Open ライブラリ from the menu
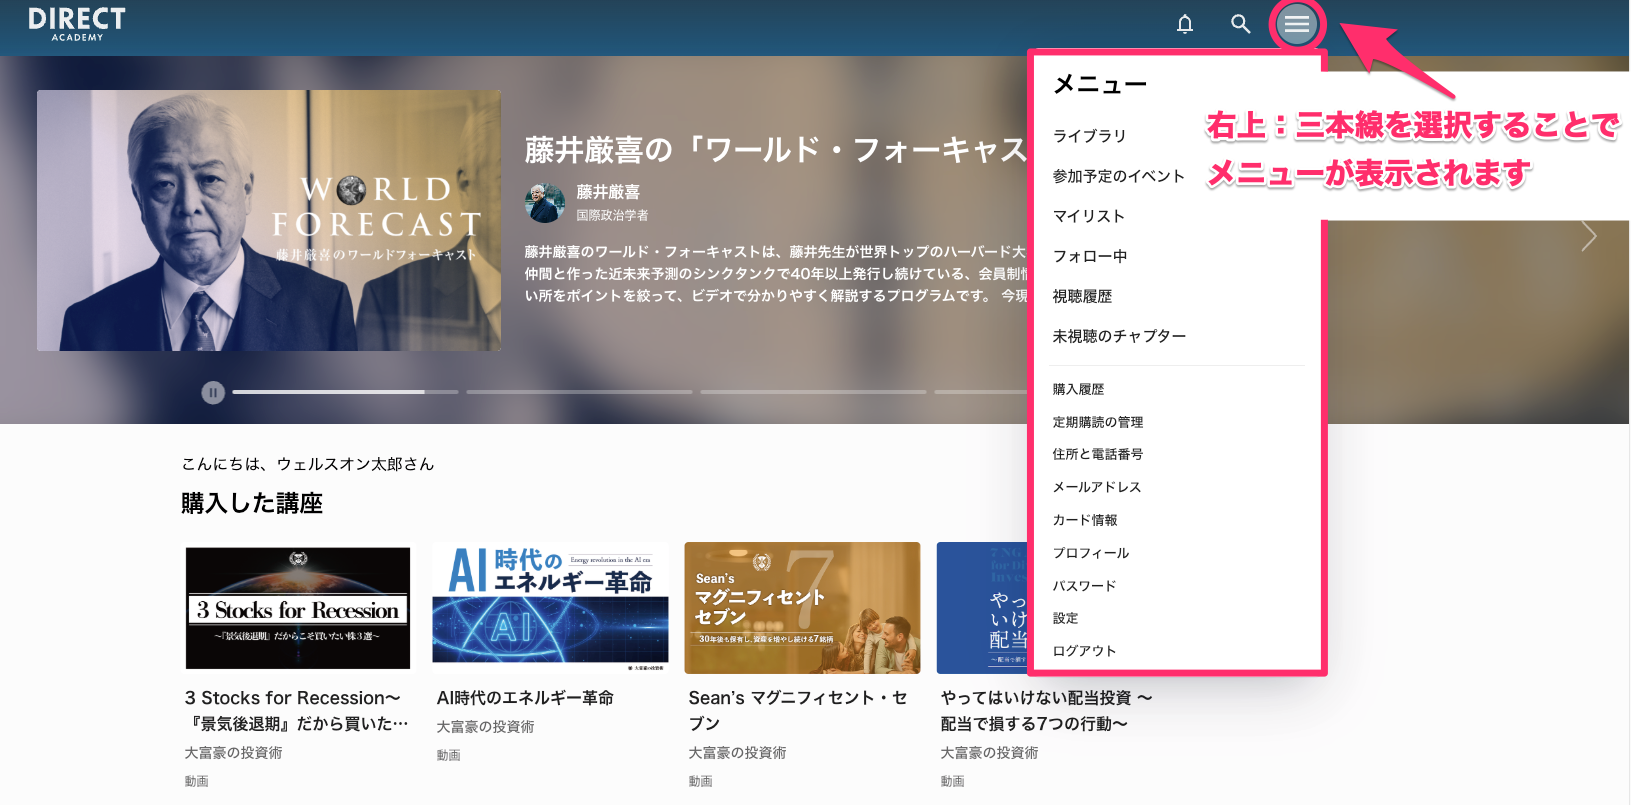The image size is (1631, 805). (x=1089, y=136)
